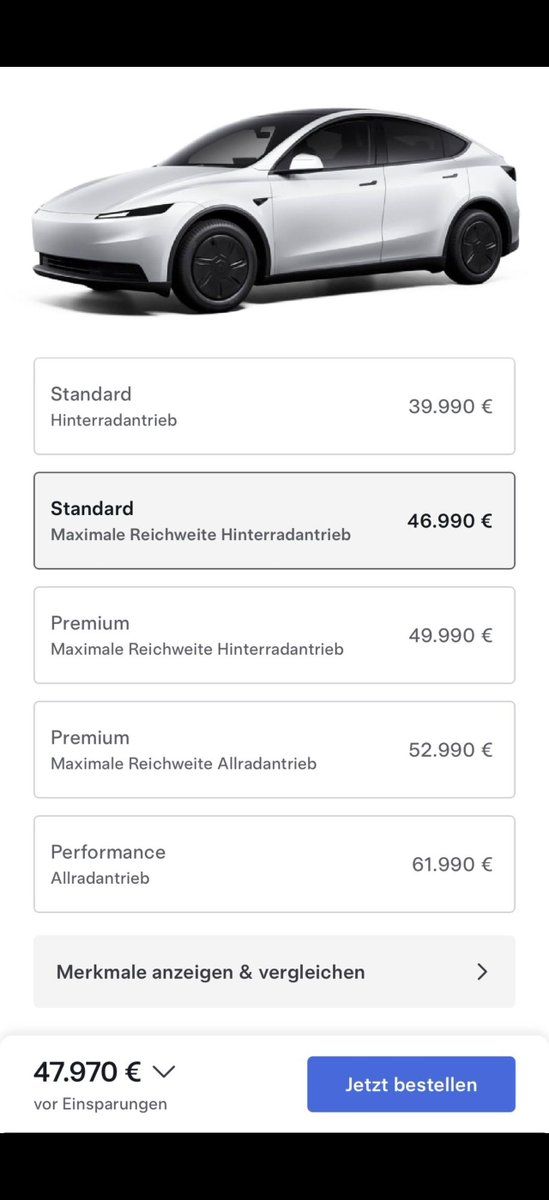
Task: Click the bold 46.990 € price
Action: [450, 520]
